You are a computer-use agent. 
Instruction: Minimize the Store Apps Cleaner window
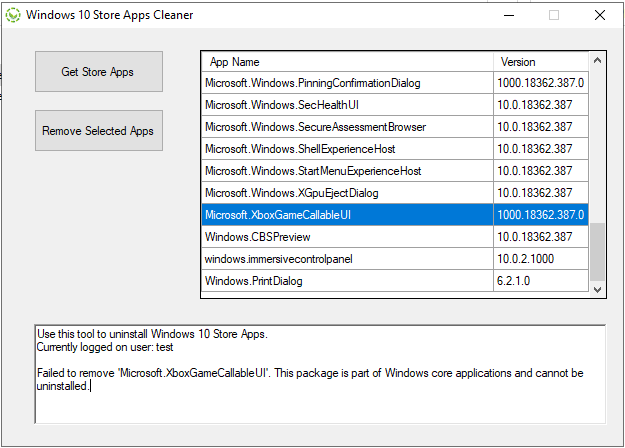[509, 16]
